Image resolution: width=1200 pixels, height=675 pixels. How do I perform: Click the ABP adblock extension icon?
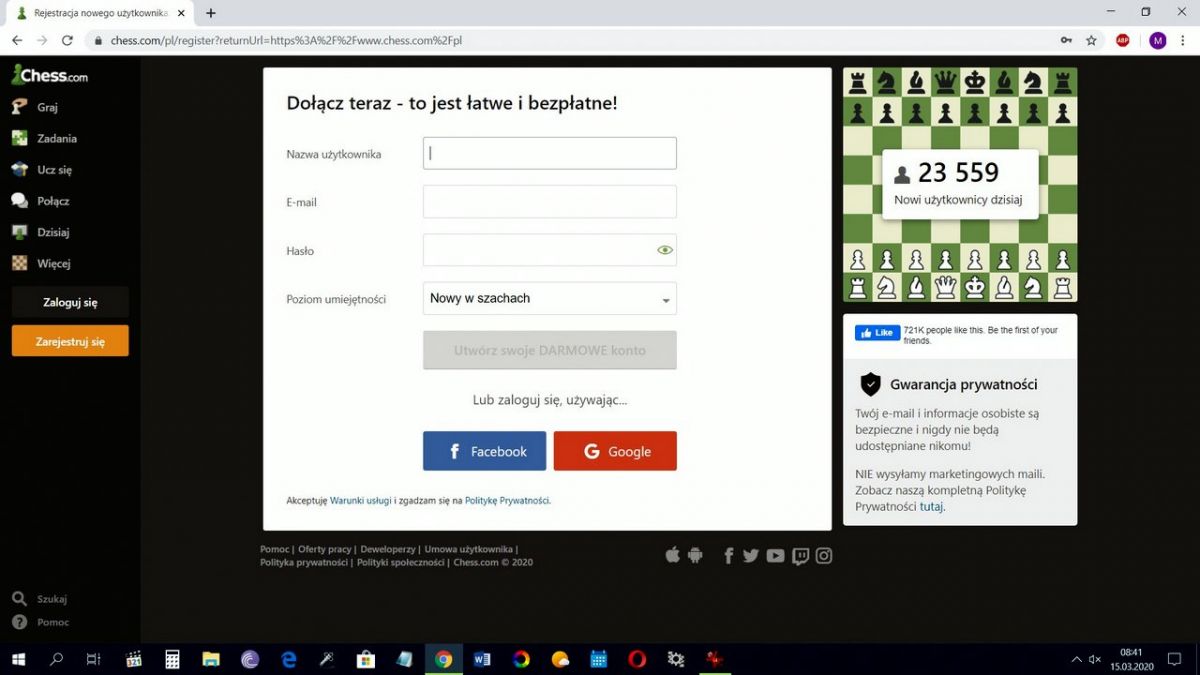click(1123, 40)
